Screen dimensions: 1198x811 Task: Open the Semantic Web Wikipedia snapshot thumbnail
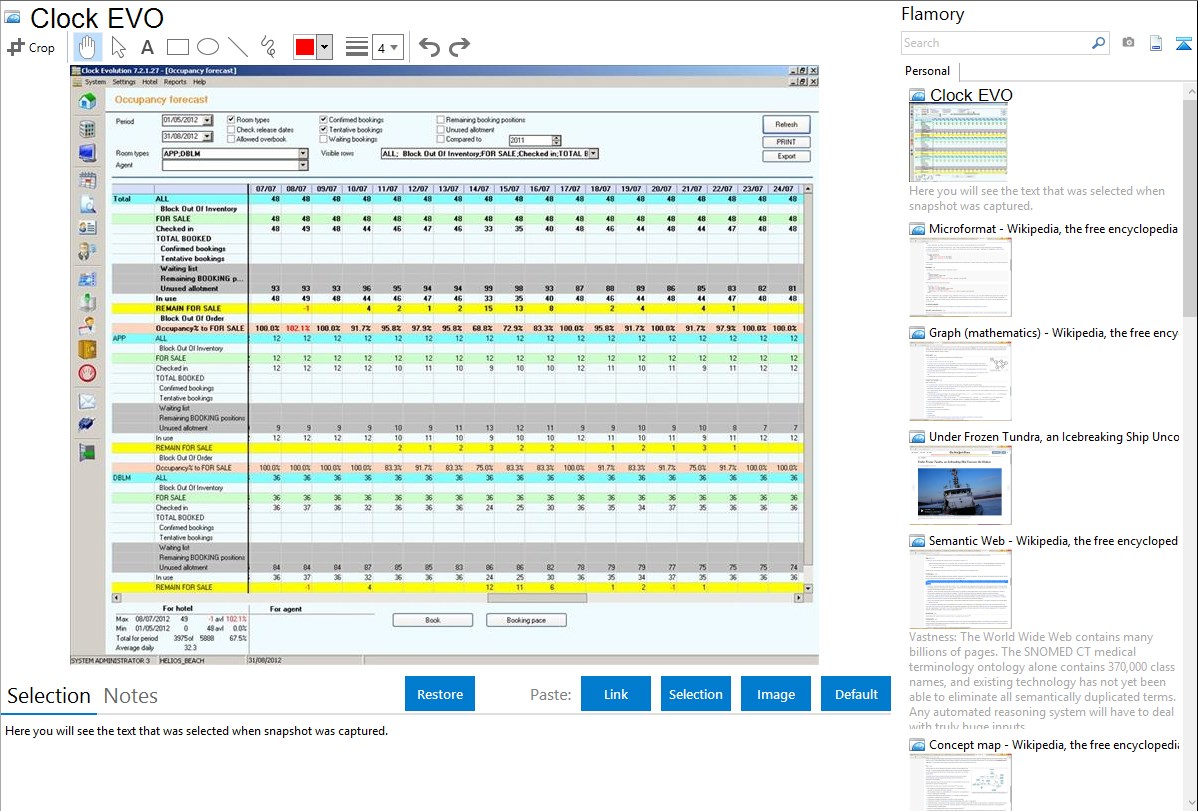(x=960, y=589)
